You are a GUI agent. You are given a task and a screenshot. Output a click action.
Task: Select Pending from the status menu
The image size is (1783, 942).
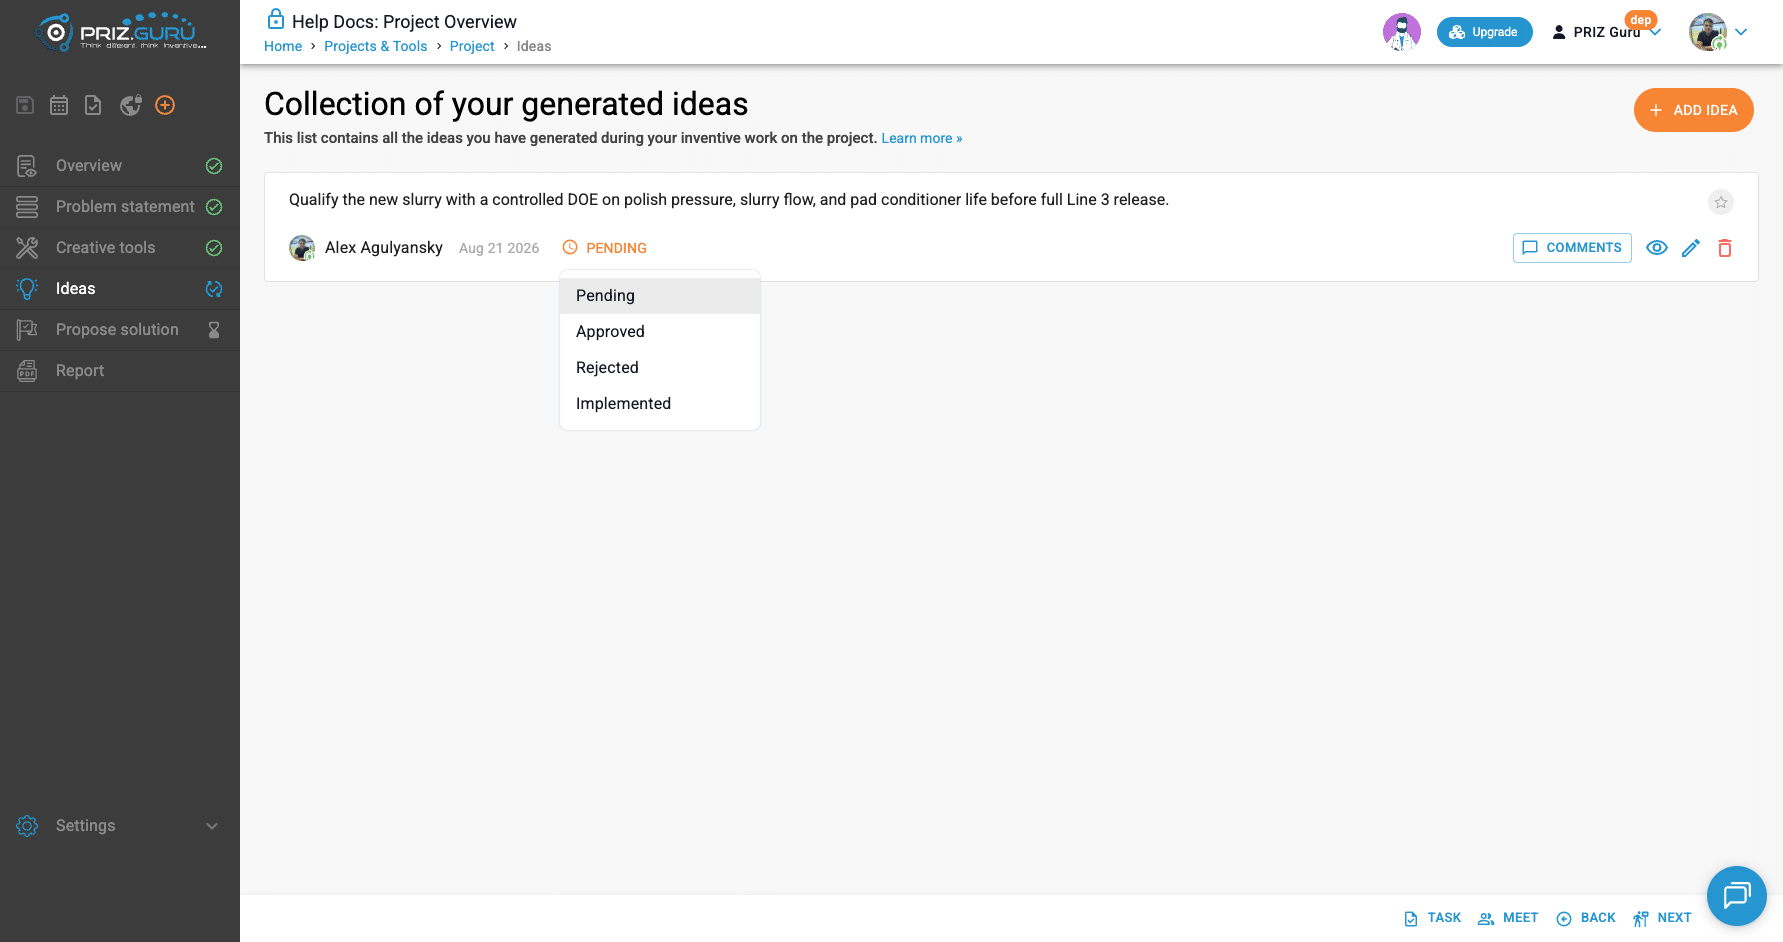pyautogui.click(x=660, y=296)
